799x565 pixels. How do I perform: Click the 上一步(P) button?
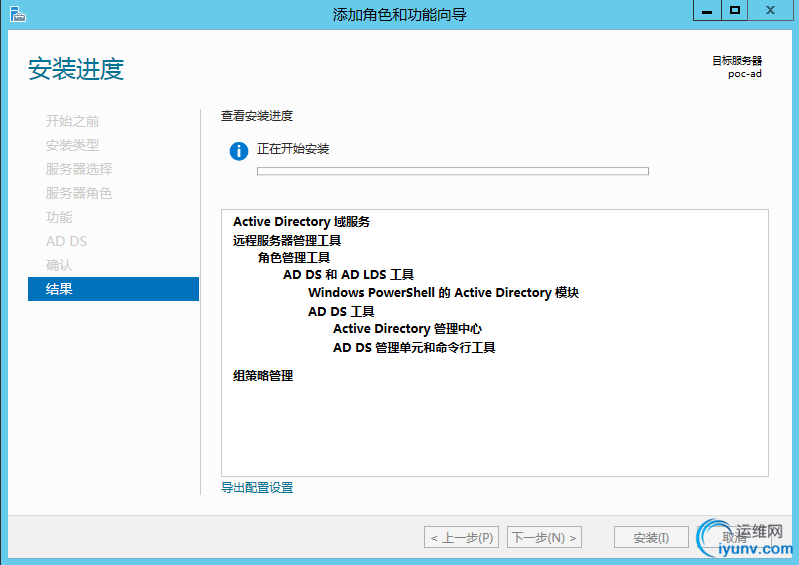point(461,537)
